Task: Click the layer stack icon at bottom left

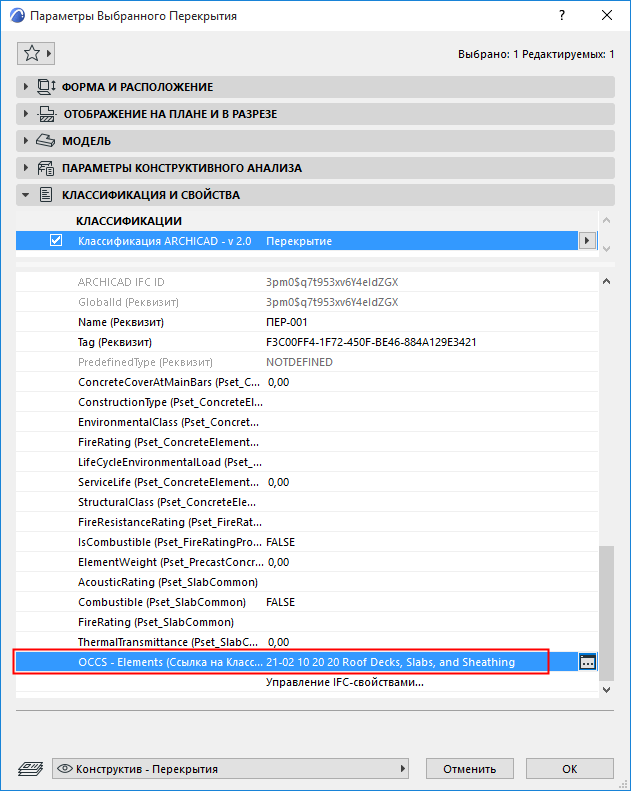Action: 30,769
